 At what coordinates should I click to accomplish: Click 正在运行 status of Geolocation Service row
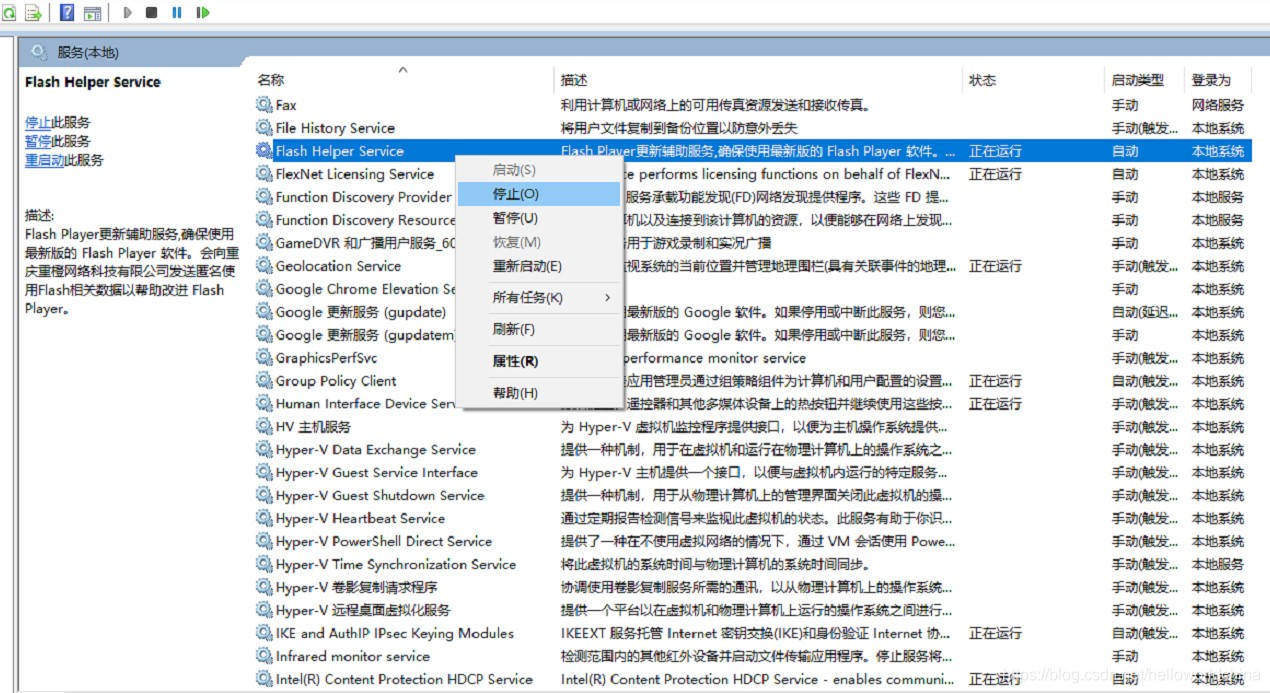pos(995,266)
